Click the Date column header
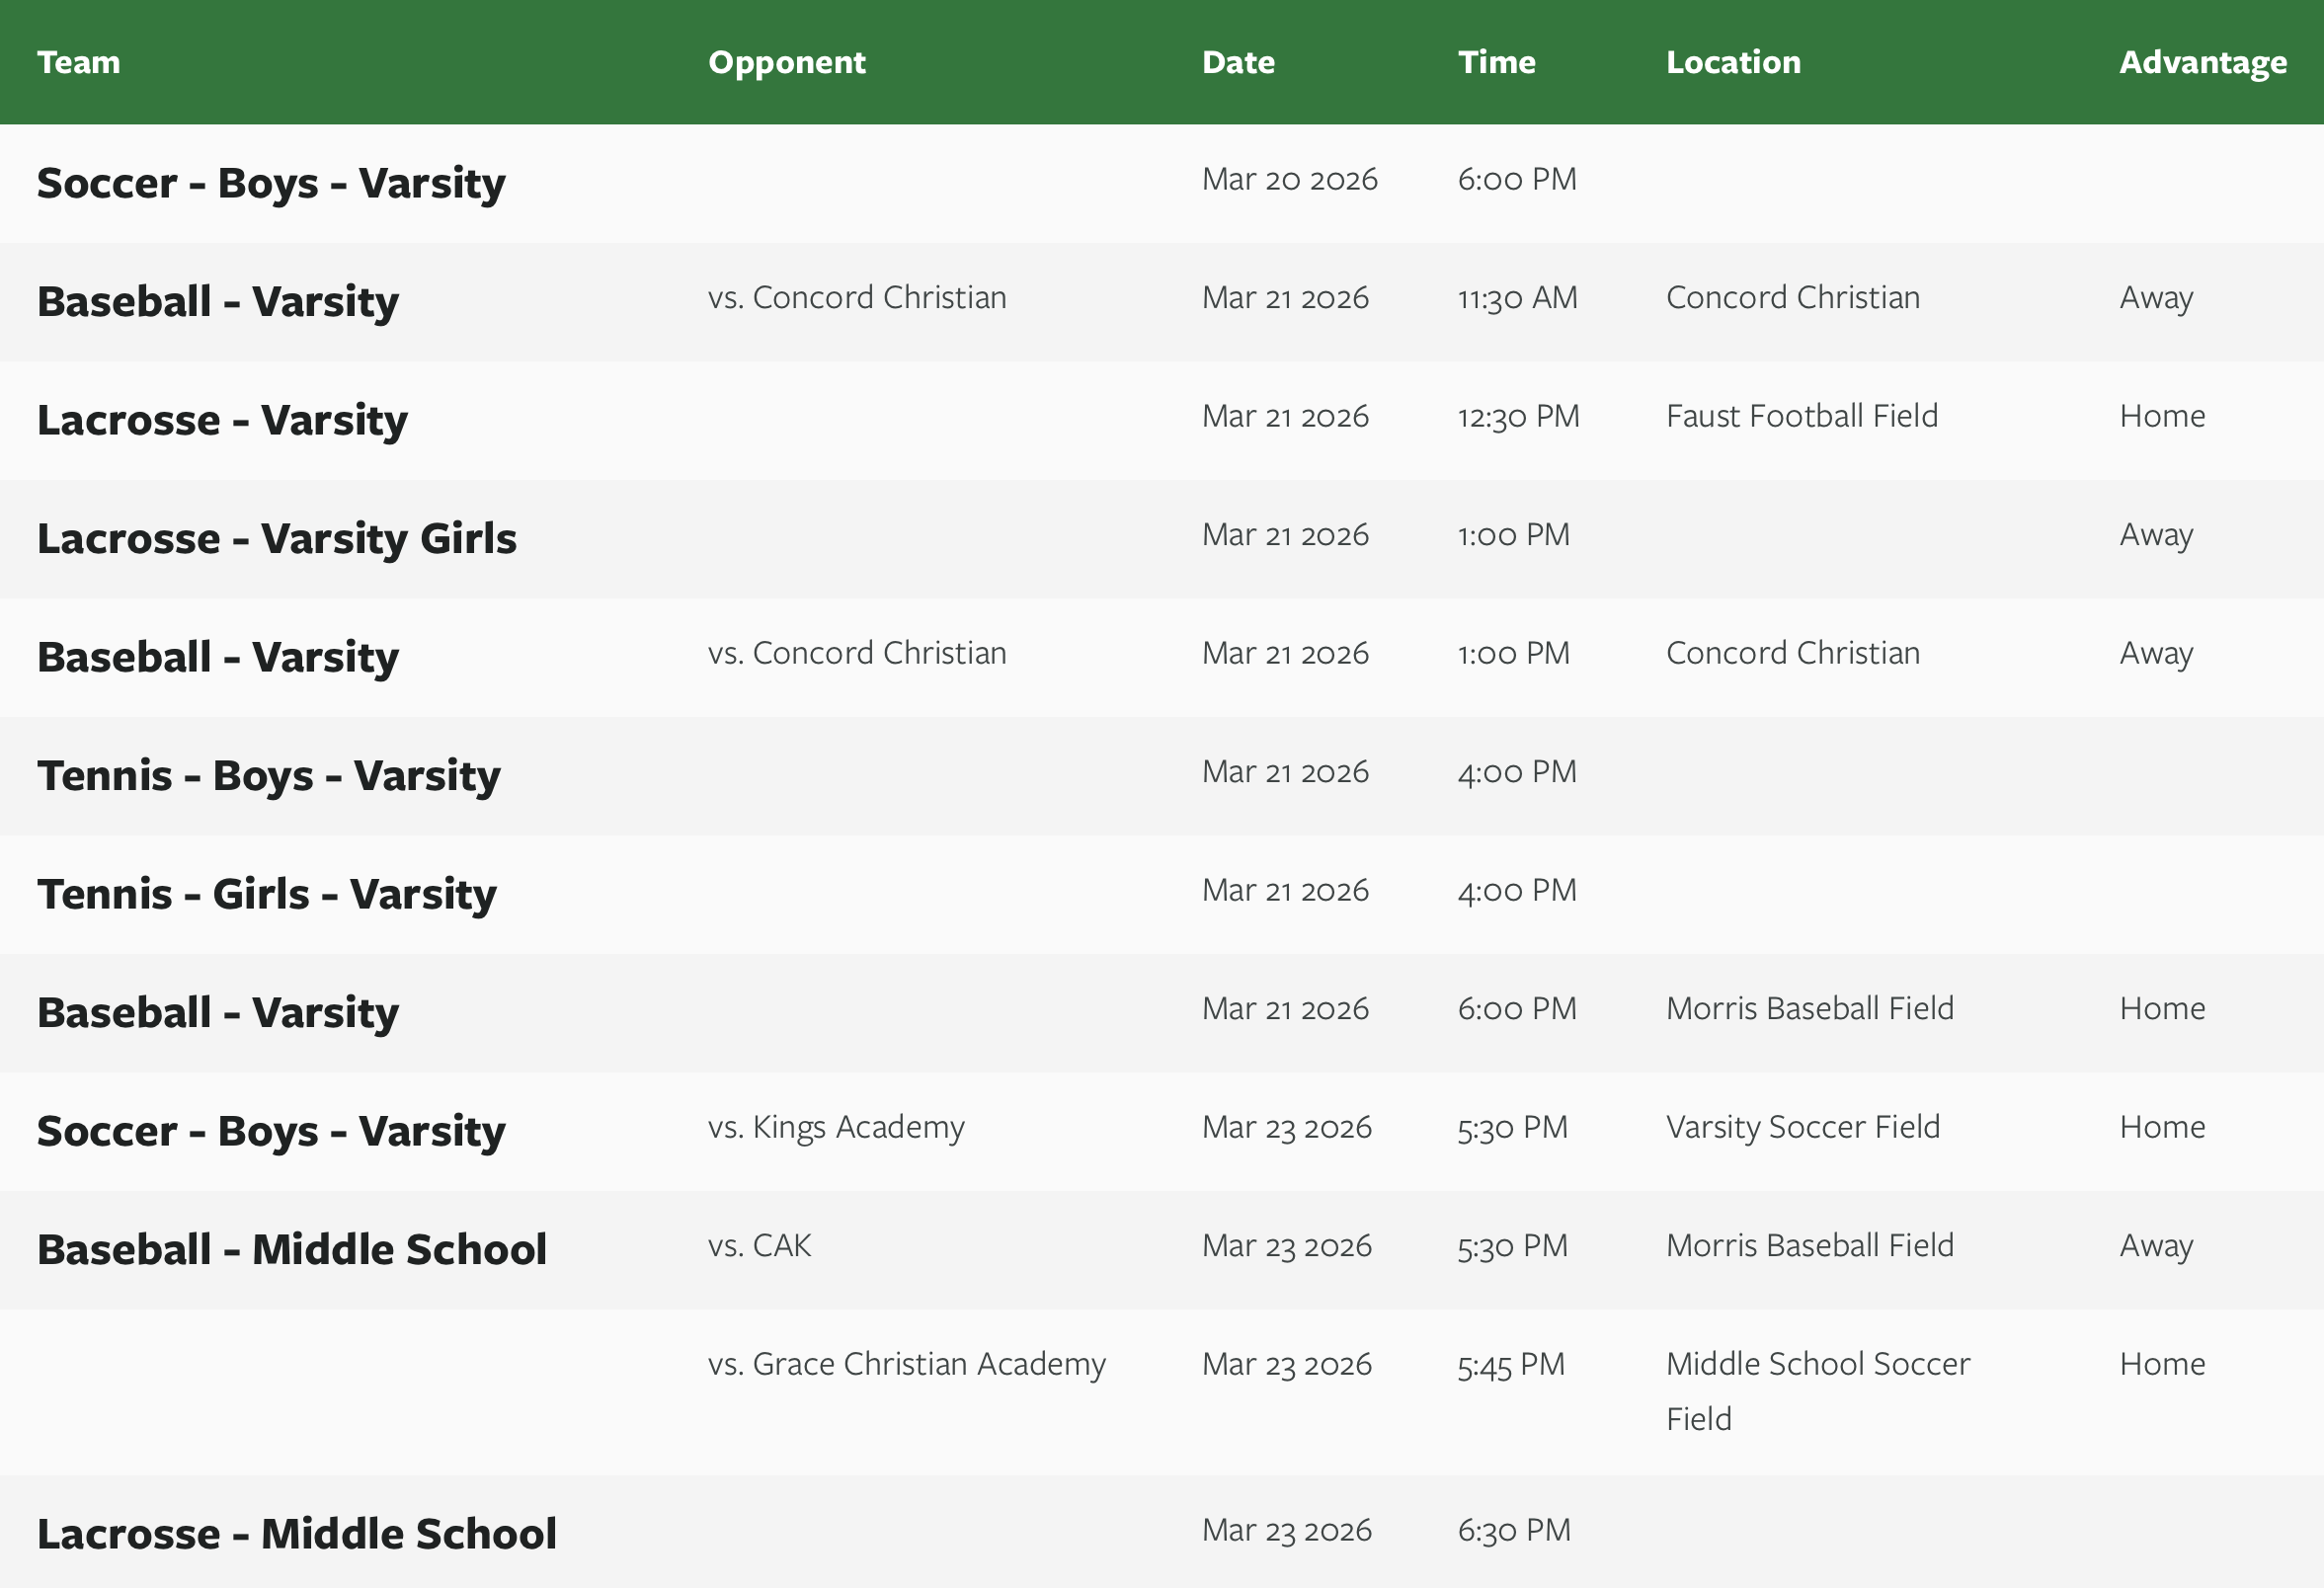The image size is (2324, 1588). 1237,62
